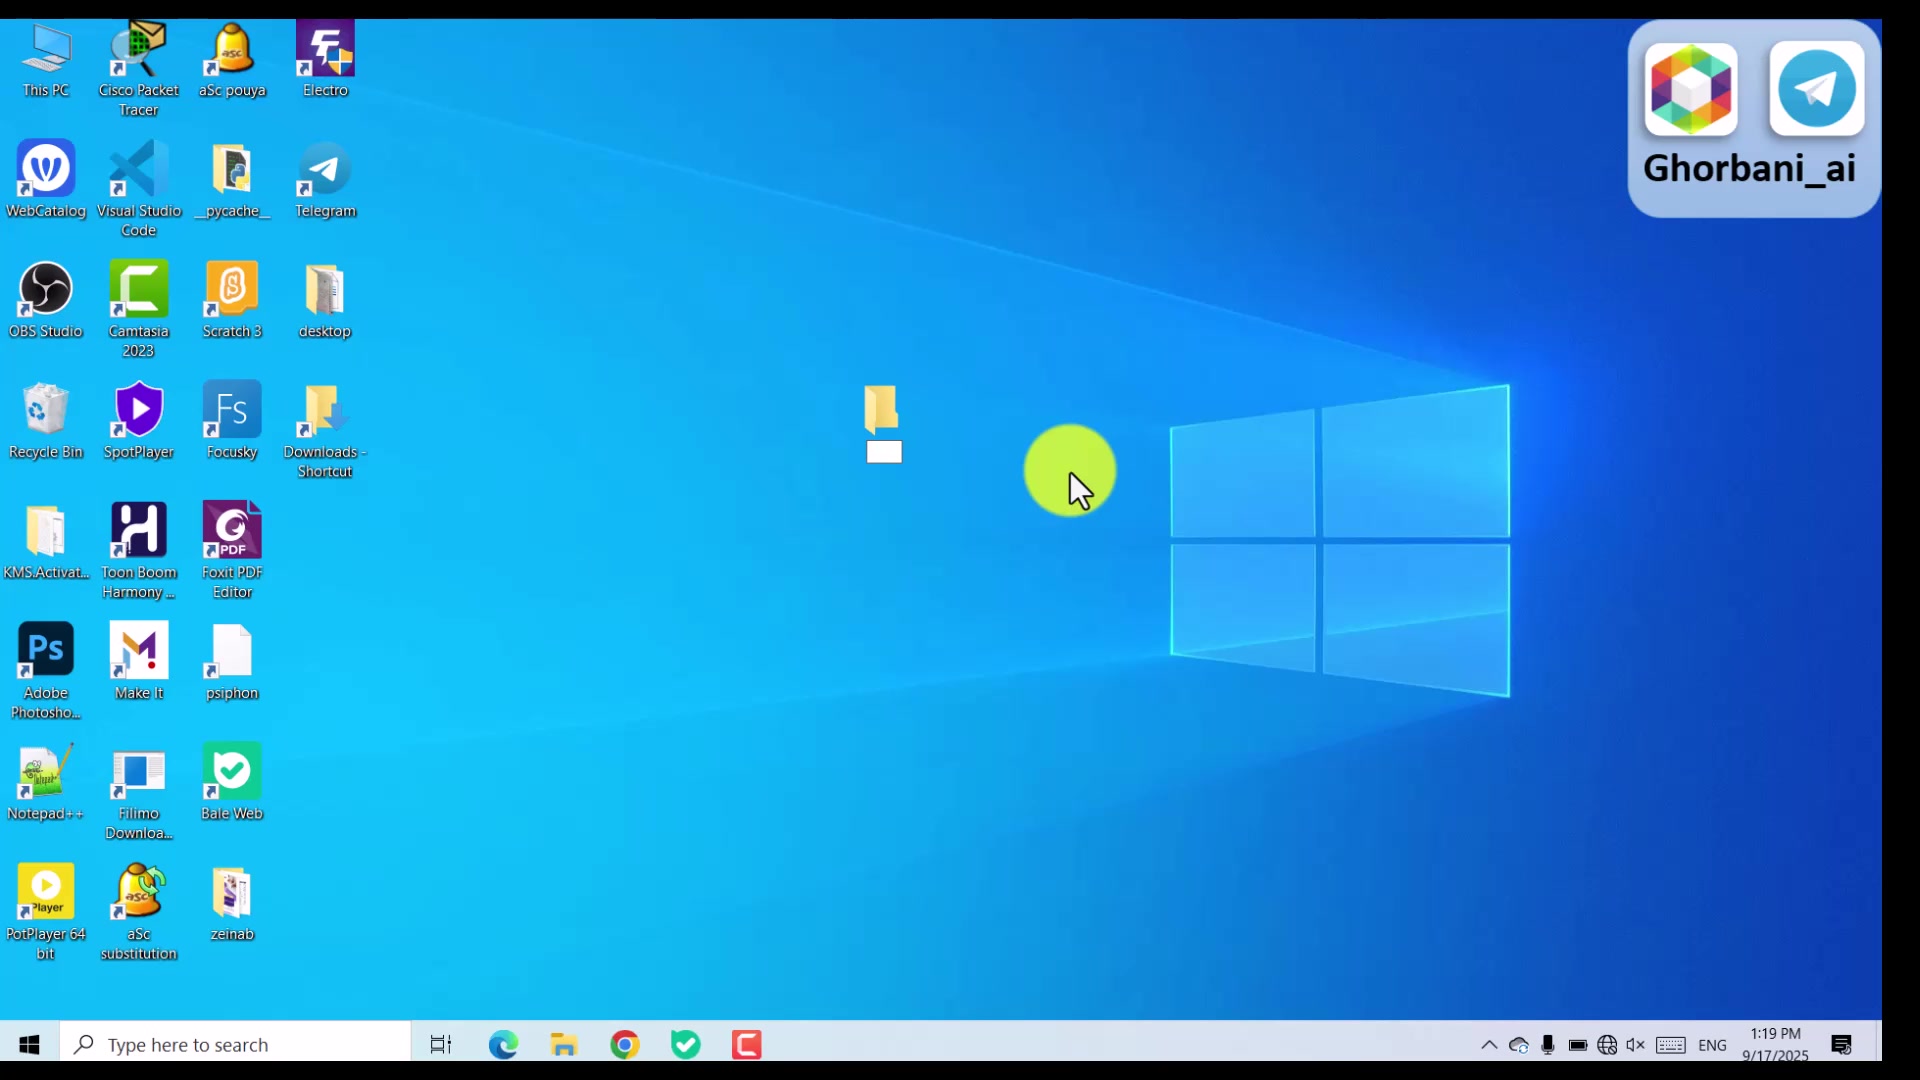Viewport: 1920px width, 1080px height.
Task: Click the Microsoft Edge taskbar icon
Action: coord(503,1045)
